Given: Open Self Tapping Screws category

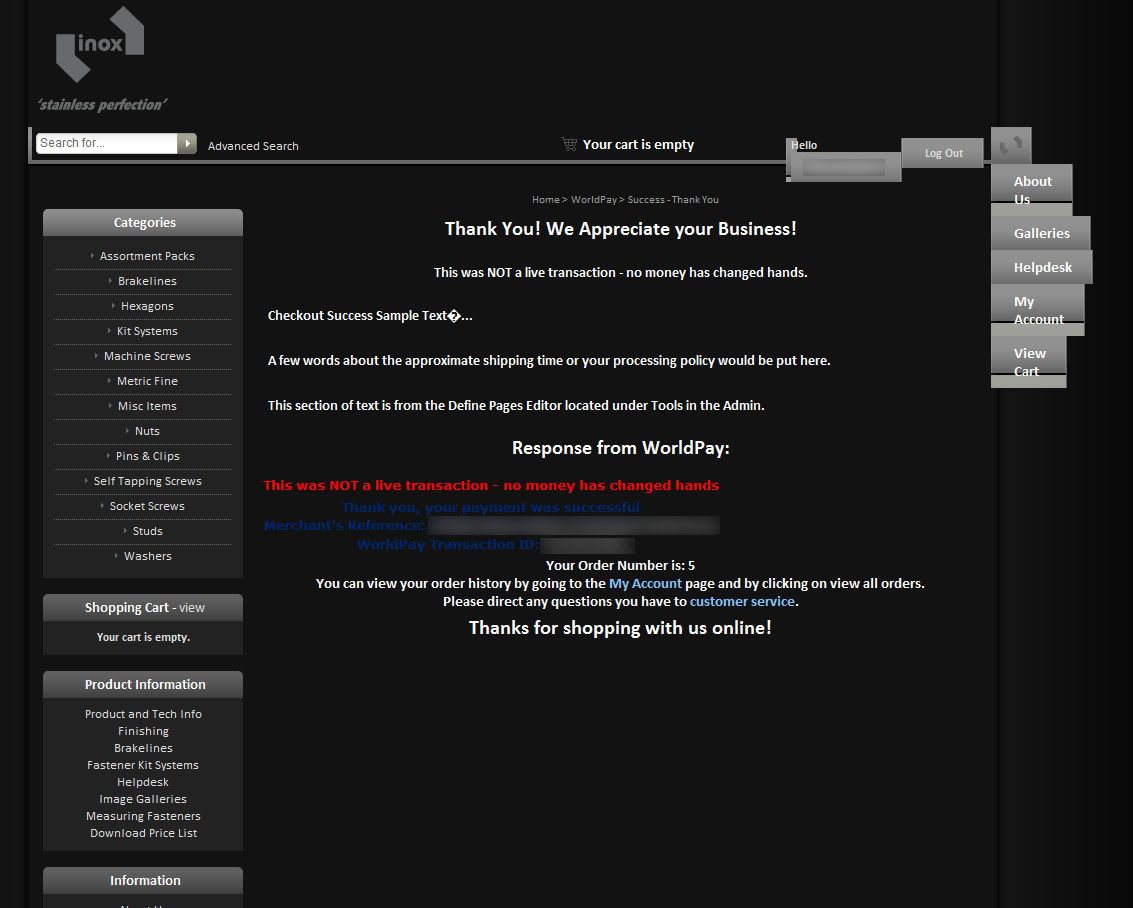Looking at the screenshot, I should (x=147, y=481).
